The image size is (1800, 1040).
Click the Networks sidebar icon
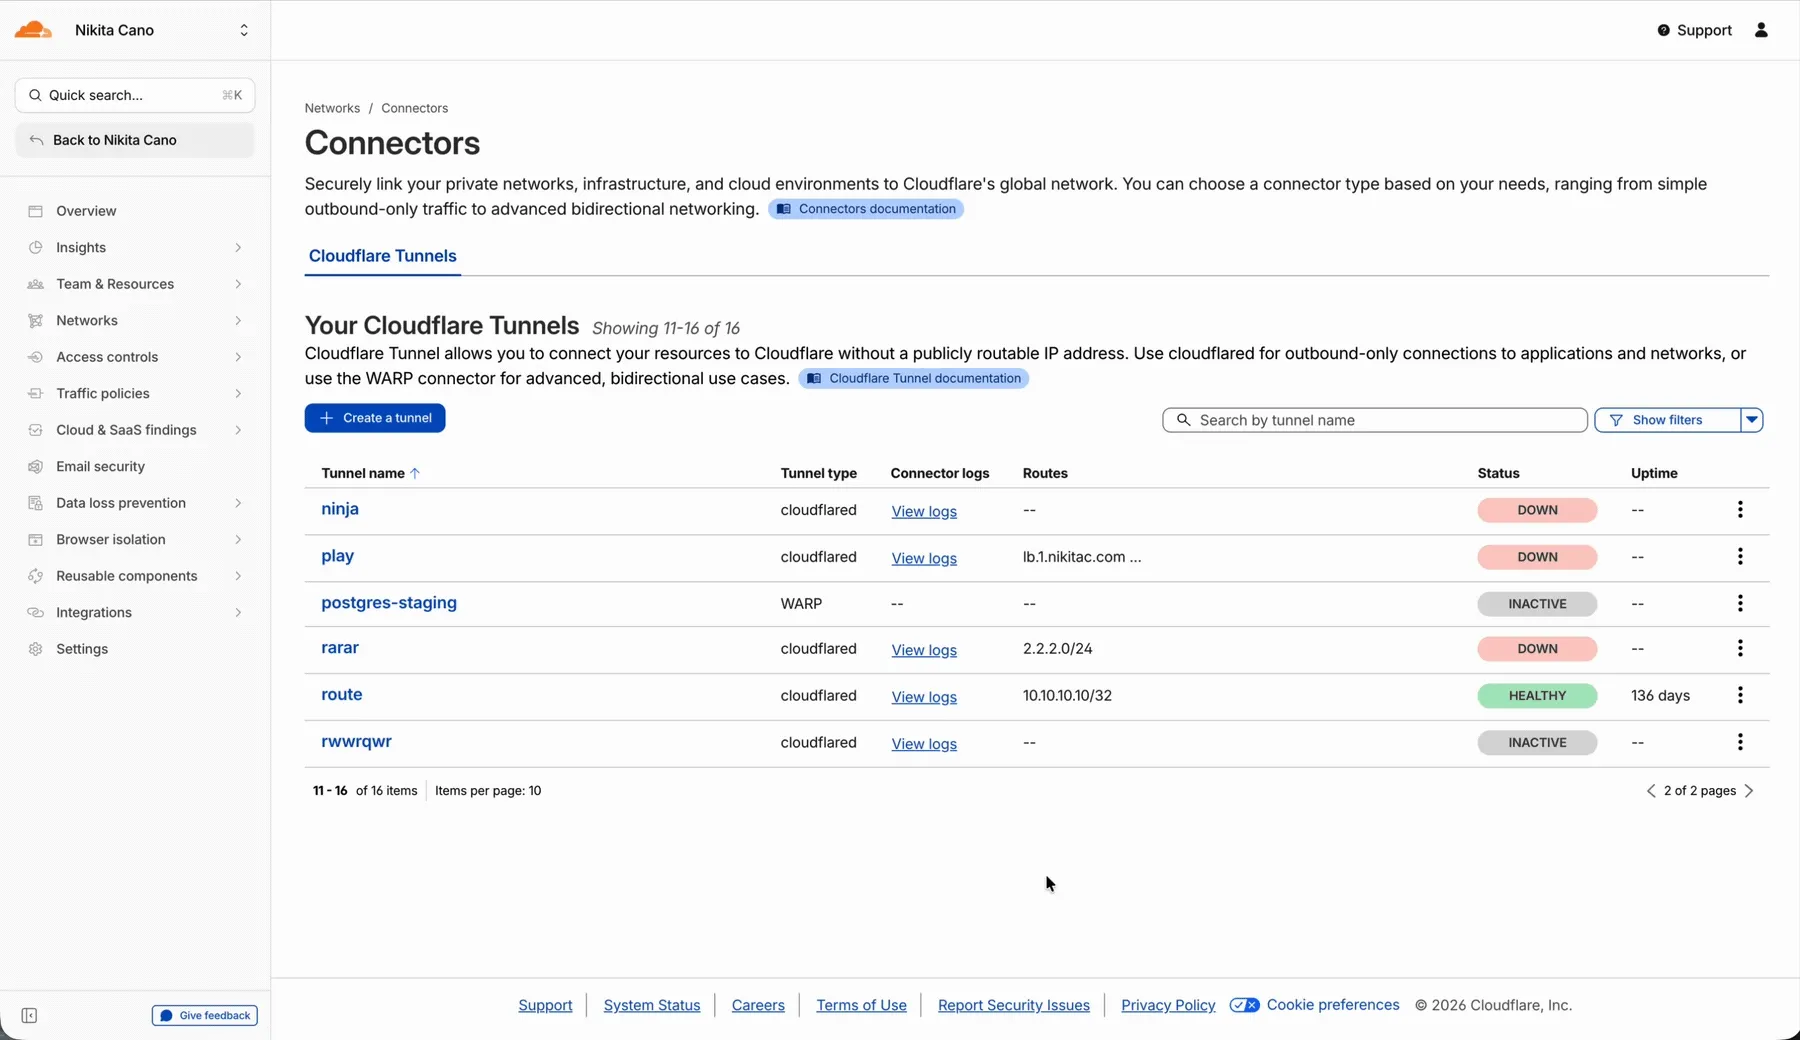36,320
